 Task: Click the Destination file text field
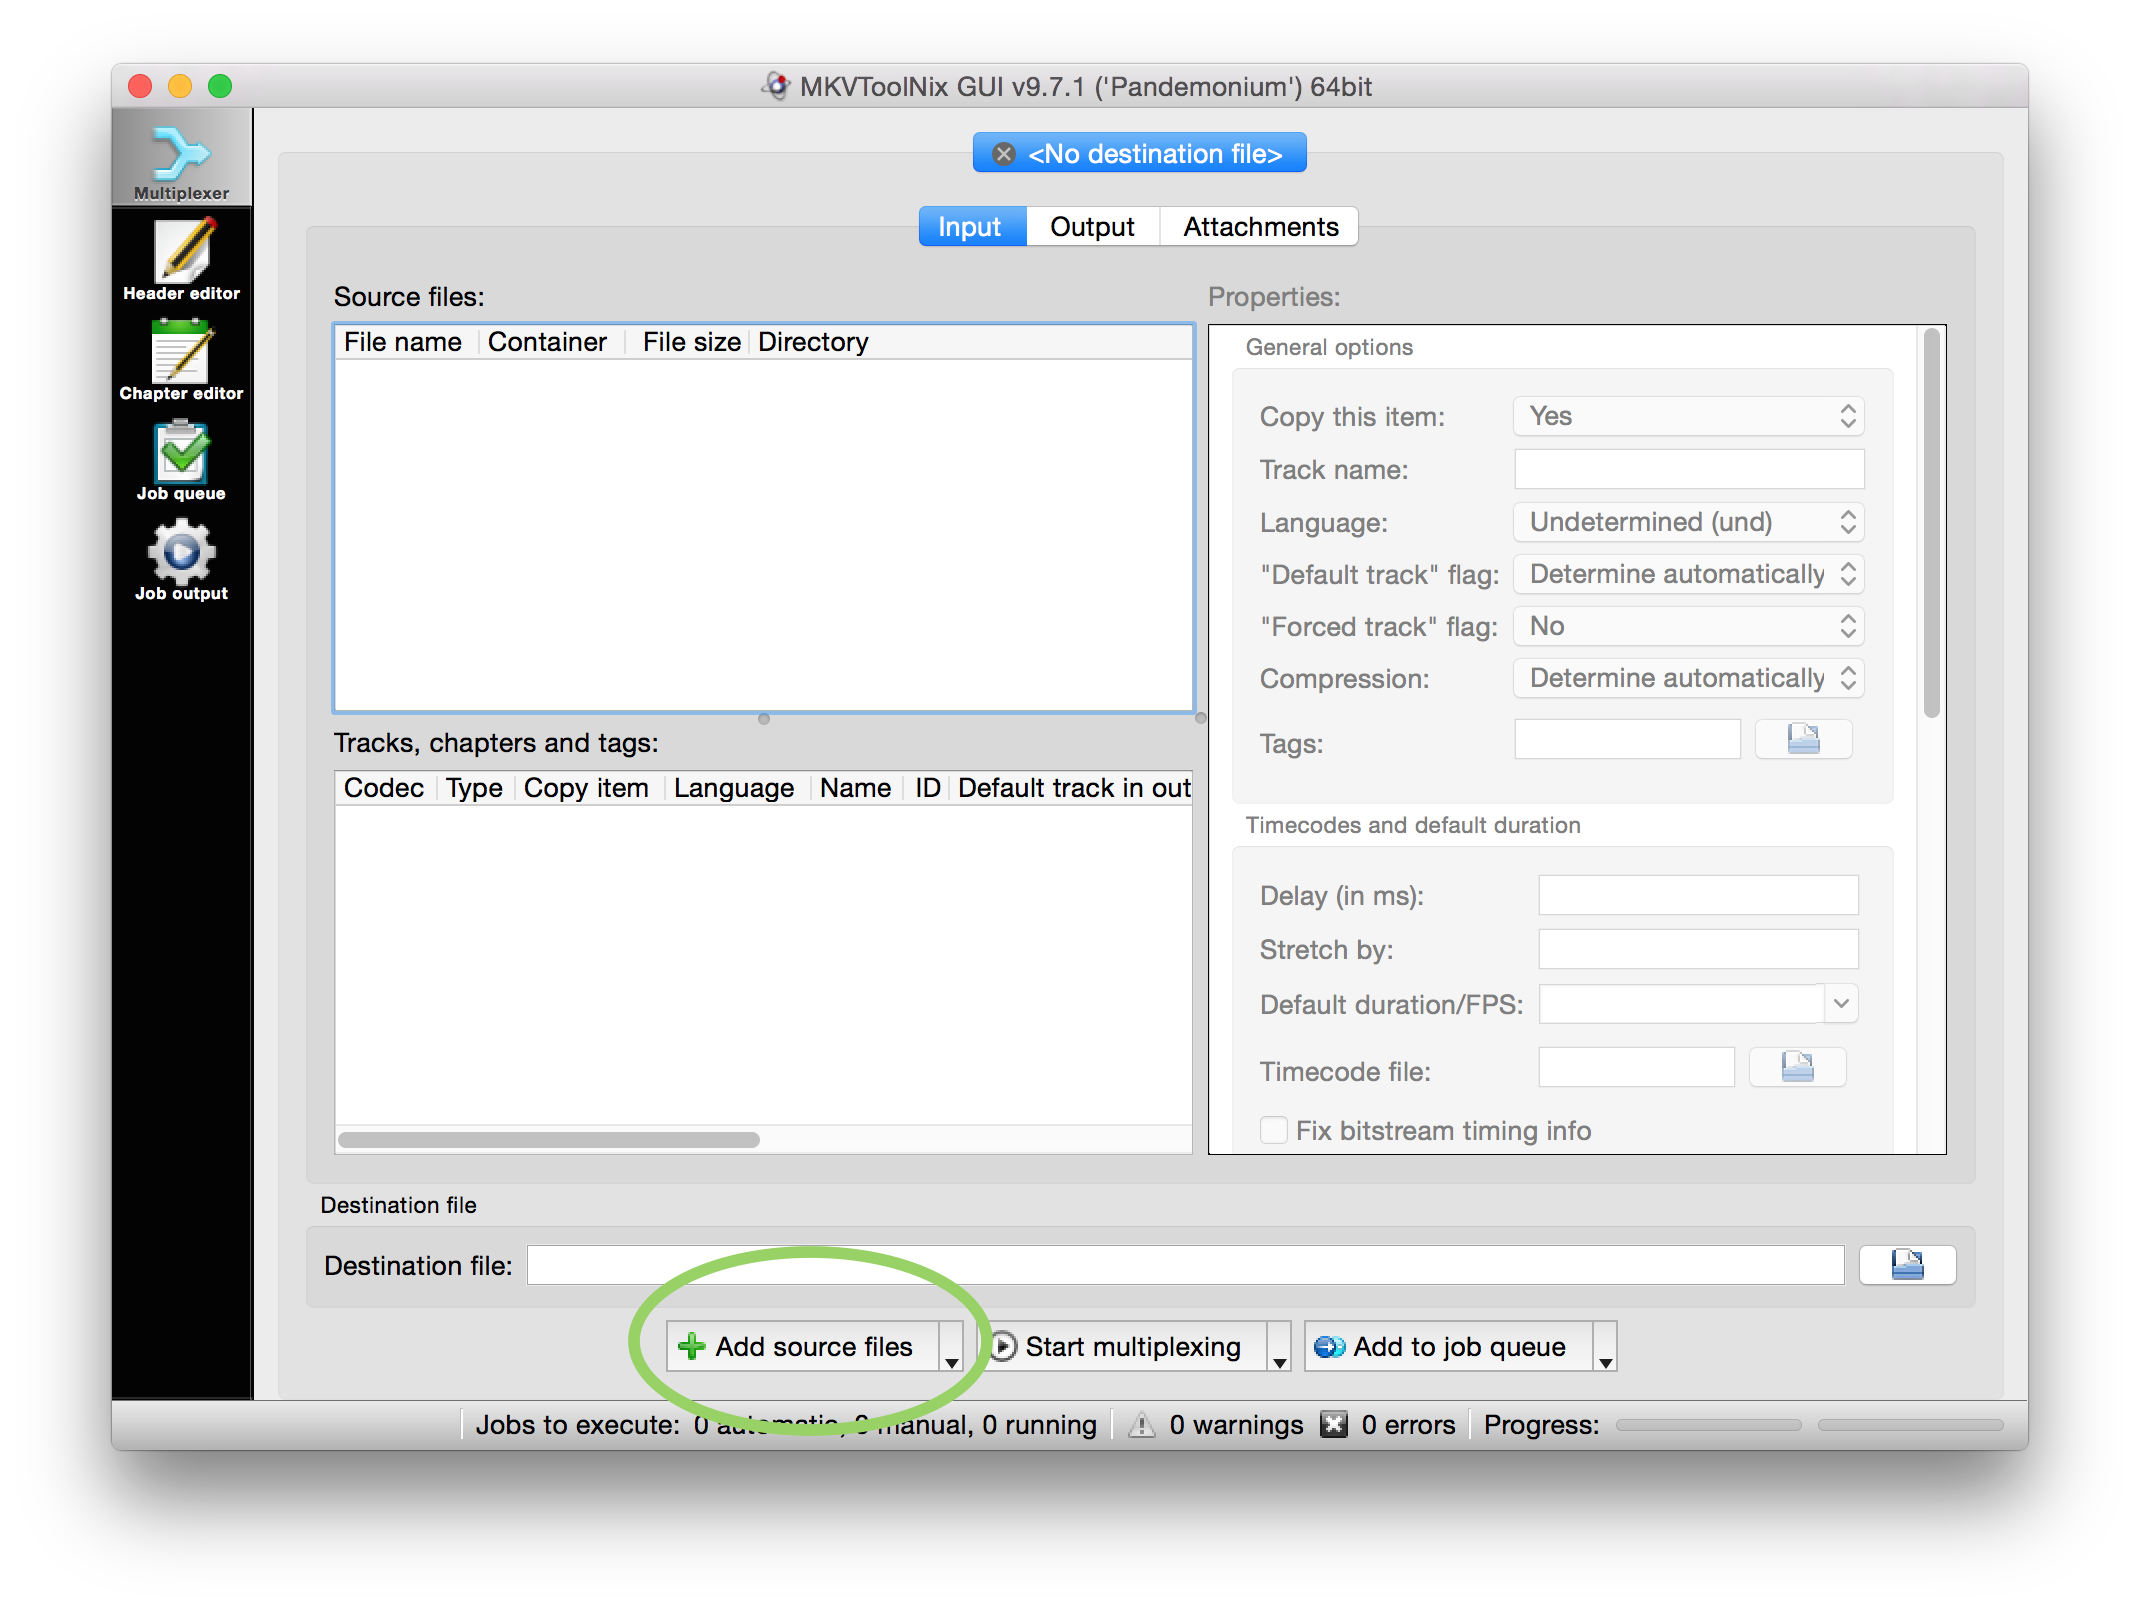click(x=1185, y=1266)
